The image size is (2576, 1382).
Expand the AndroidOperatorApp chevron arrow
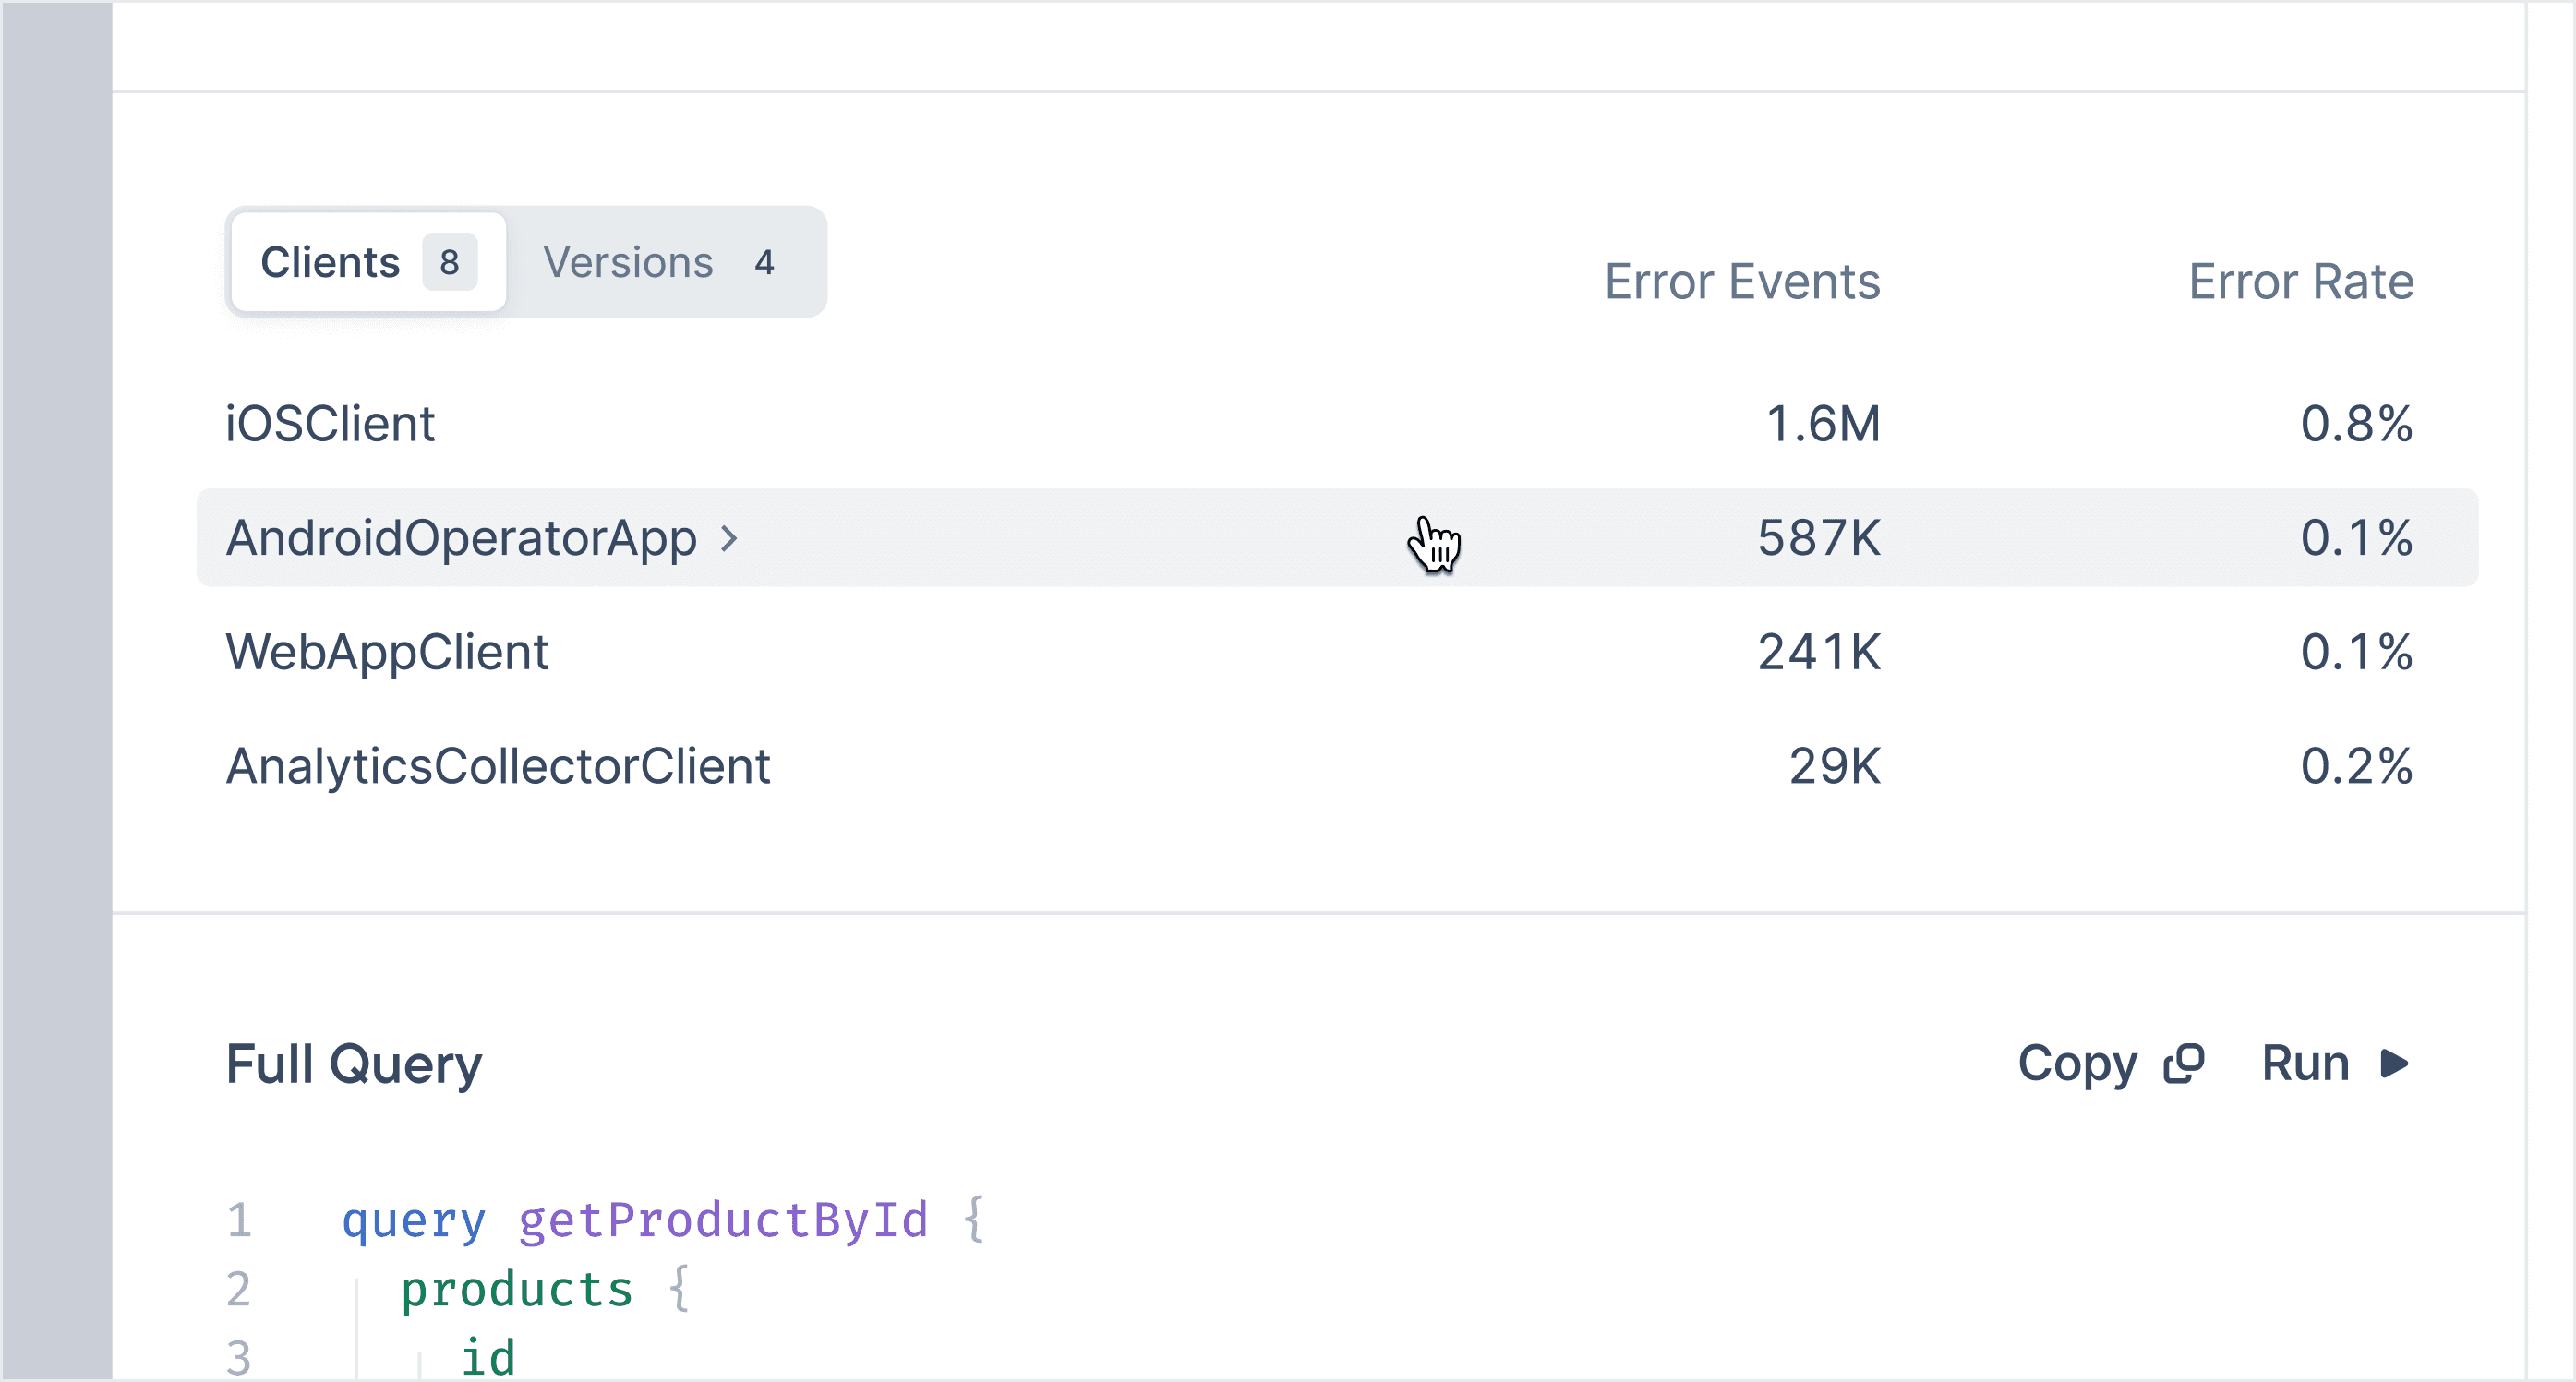click(730, 539)
